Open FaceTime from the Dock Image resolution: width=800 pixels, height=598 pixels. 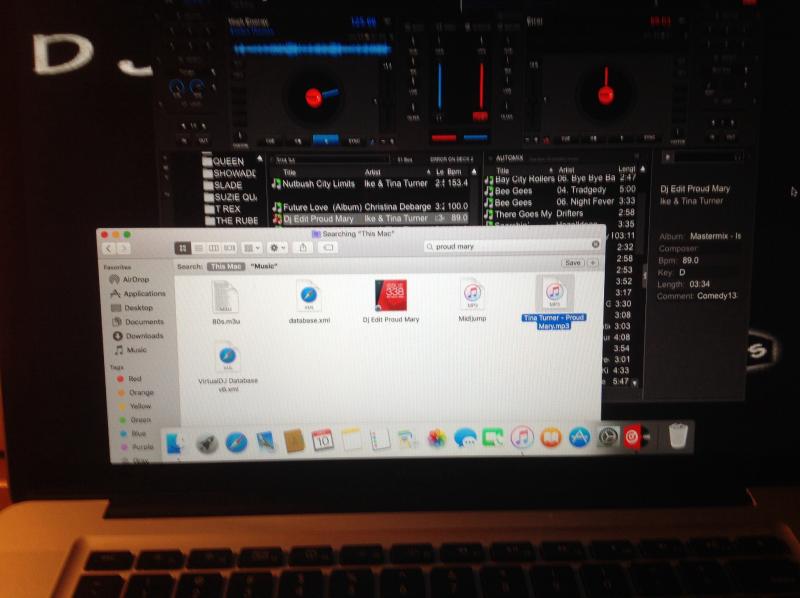pyautogui.click(x=493, y=438)
